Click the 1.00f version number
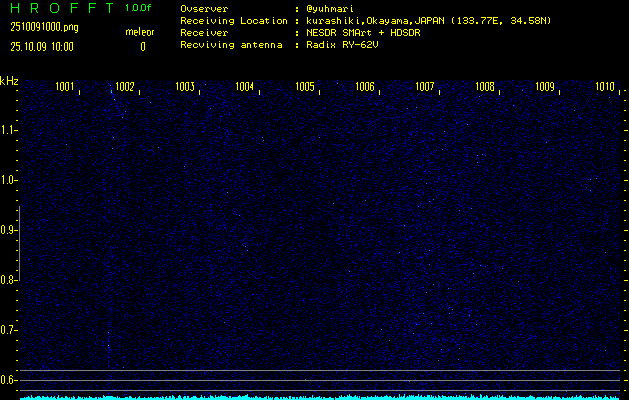 click(x=139, y=8)
